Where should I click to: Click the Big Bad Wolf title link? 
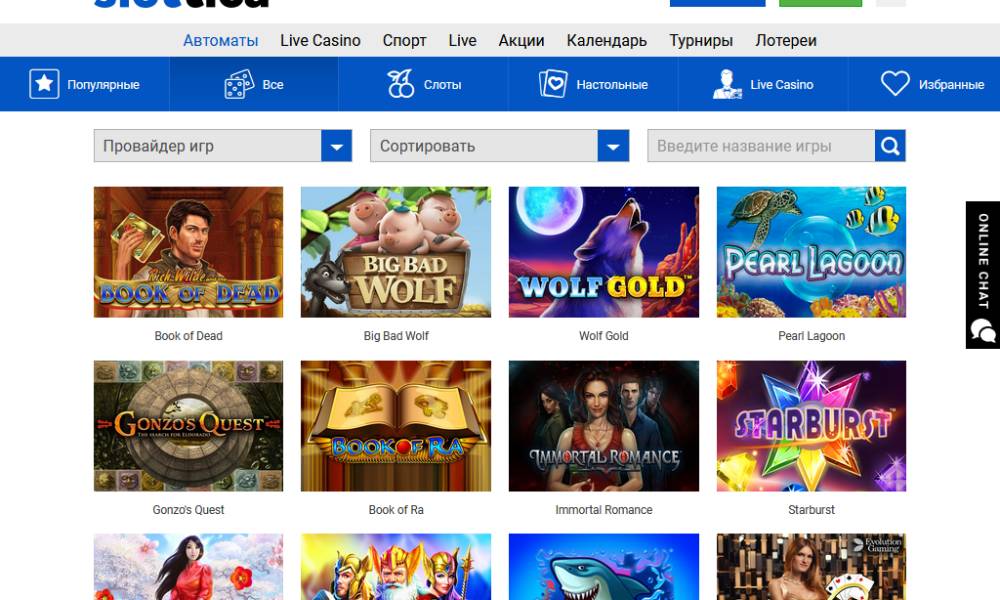pos(396,336)
